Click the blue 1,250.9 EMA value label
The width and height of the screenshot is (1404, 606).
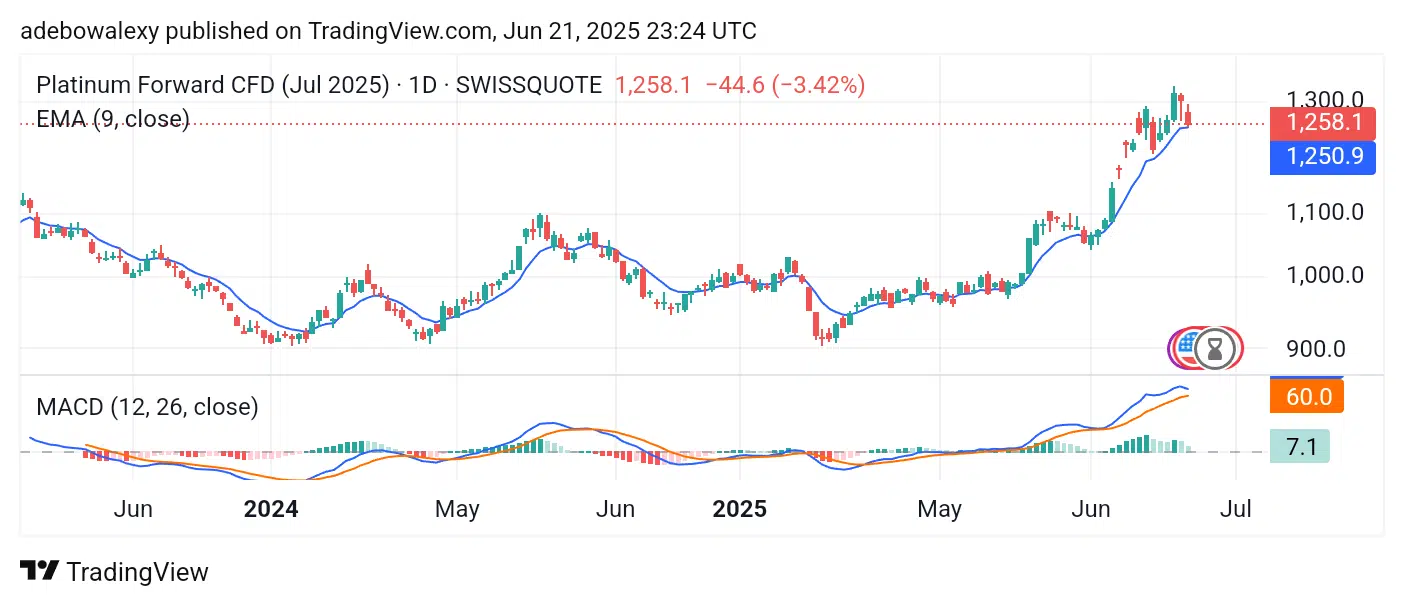click(1322, 157)
